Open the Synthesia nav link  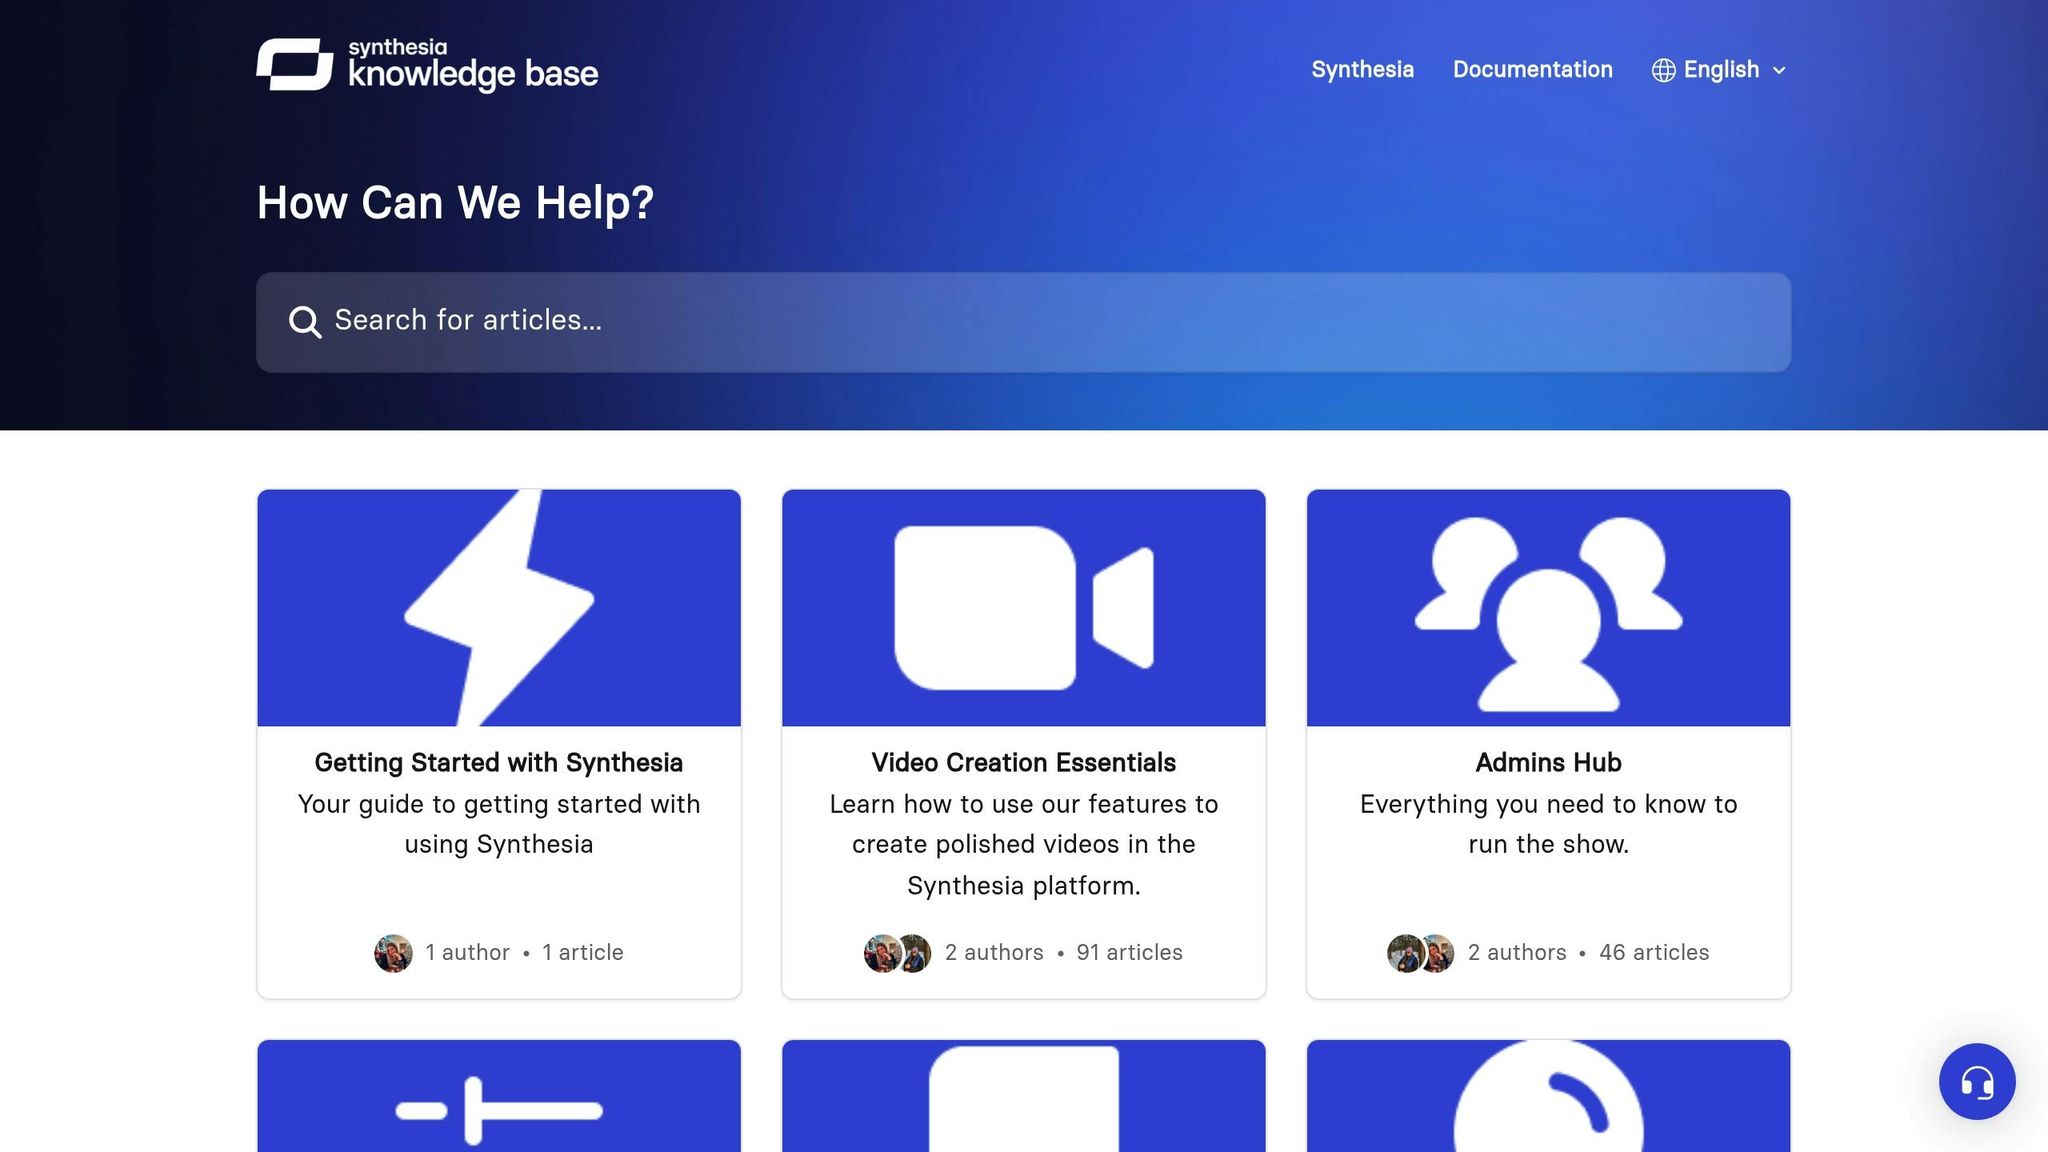tap(1362, 70)
